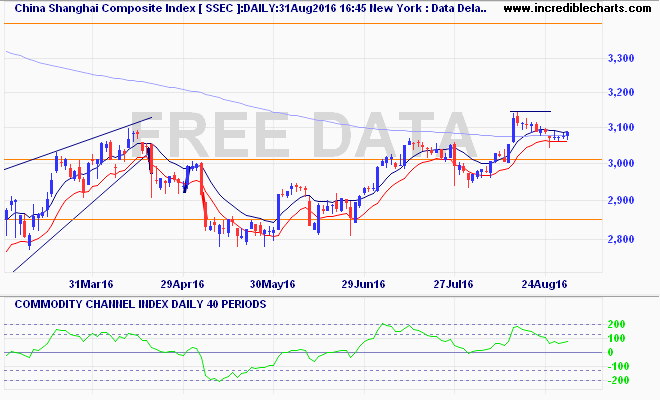Image resolution: width=660 pixels, height=400 pixels.
Task: Click the 2,800 price axis label
Action: 622,240
